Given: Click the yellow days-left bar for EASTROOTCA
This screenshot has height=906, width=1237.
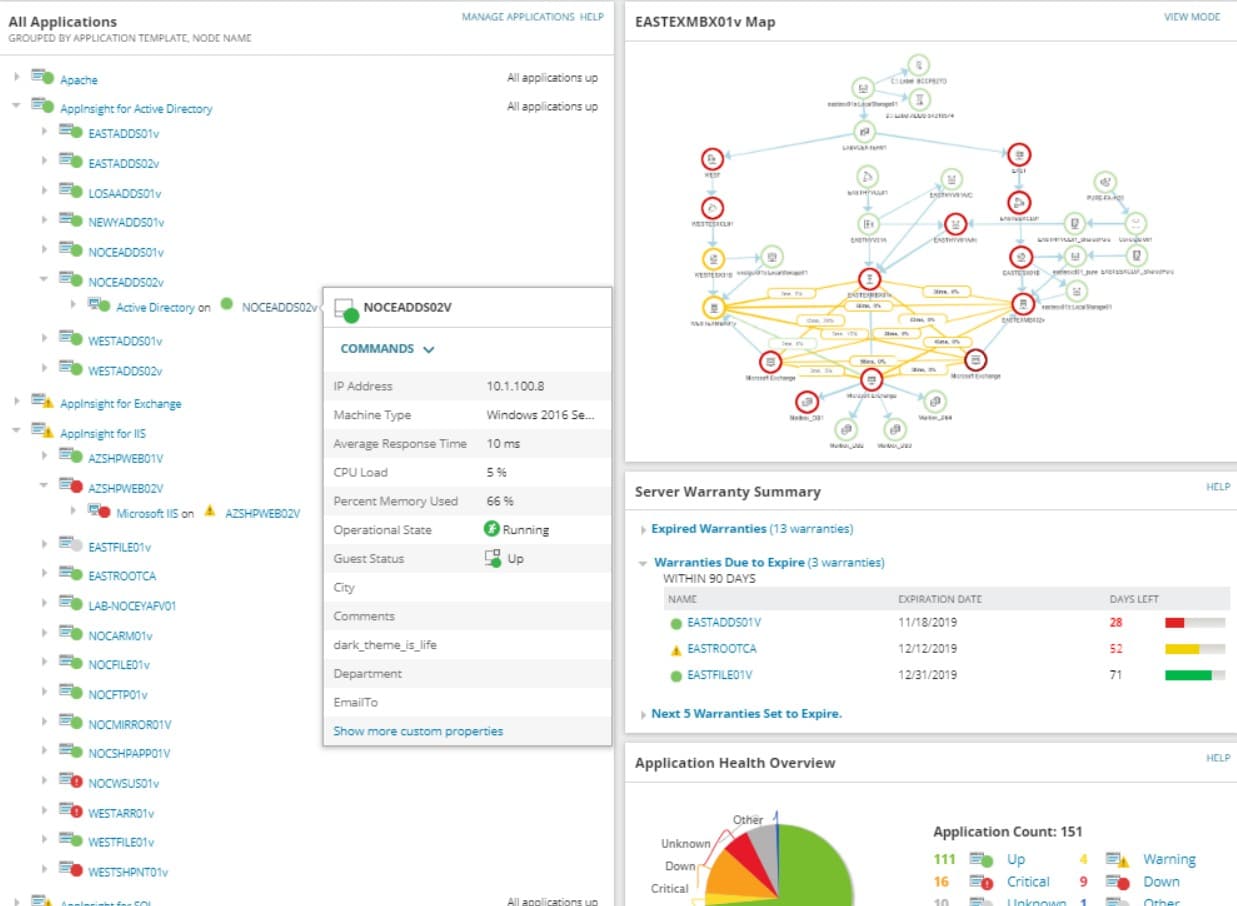Looking at the screenshot, I should (1182, 649).
